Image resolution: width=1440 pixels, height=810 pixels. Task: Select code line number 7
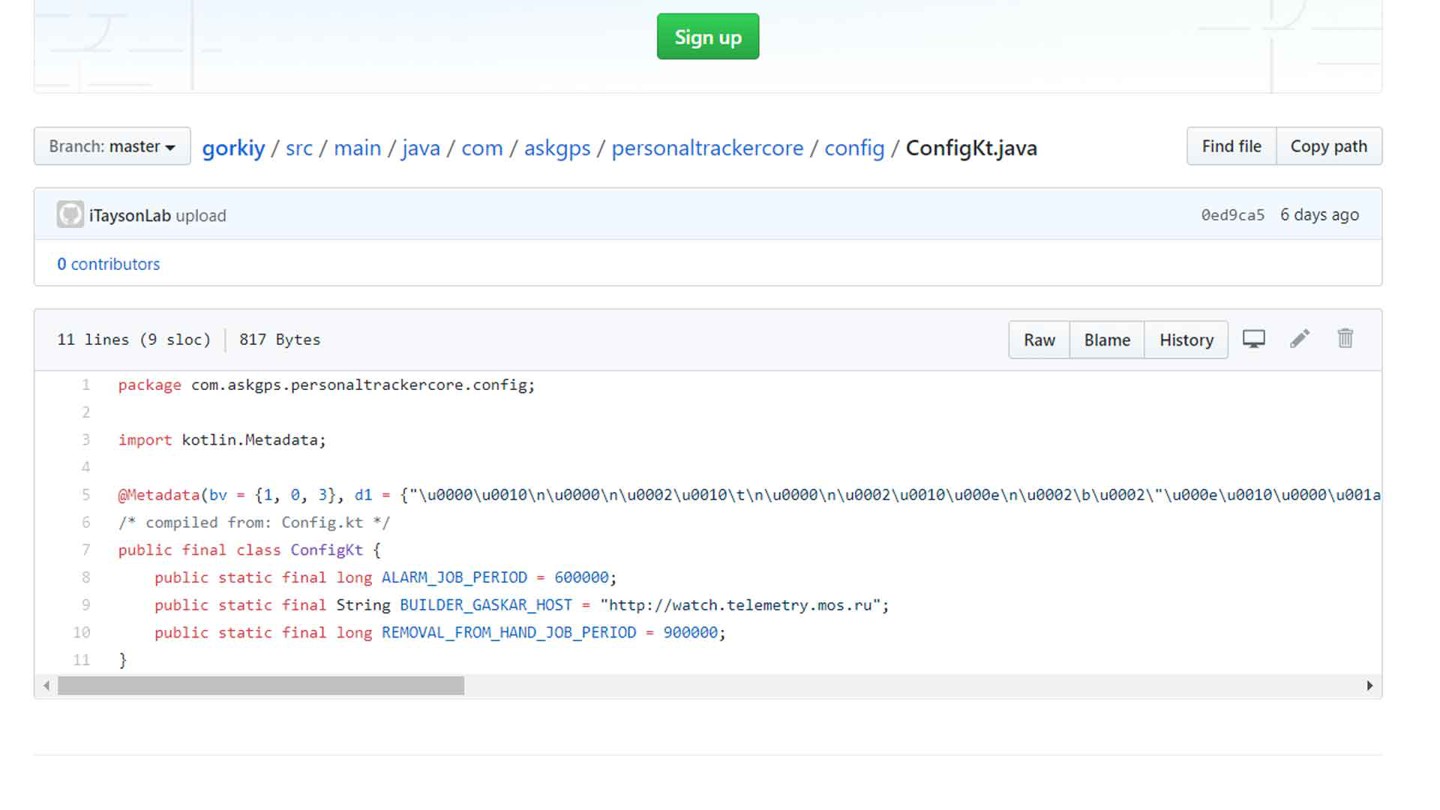point(86,550)
